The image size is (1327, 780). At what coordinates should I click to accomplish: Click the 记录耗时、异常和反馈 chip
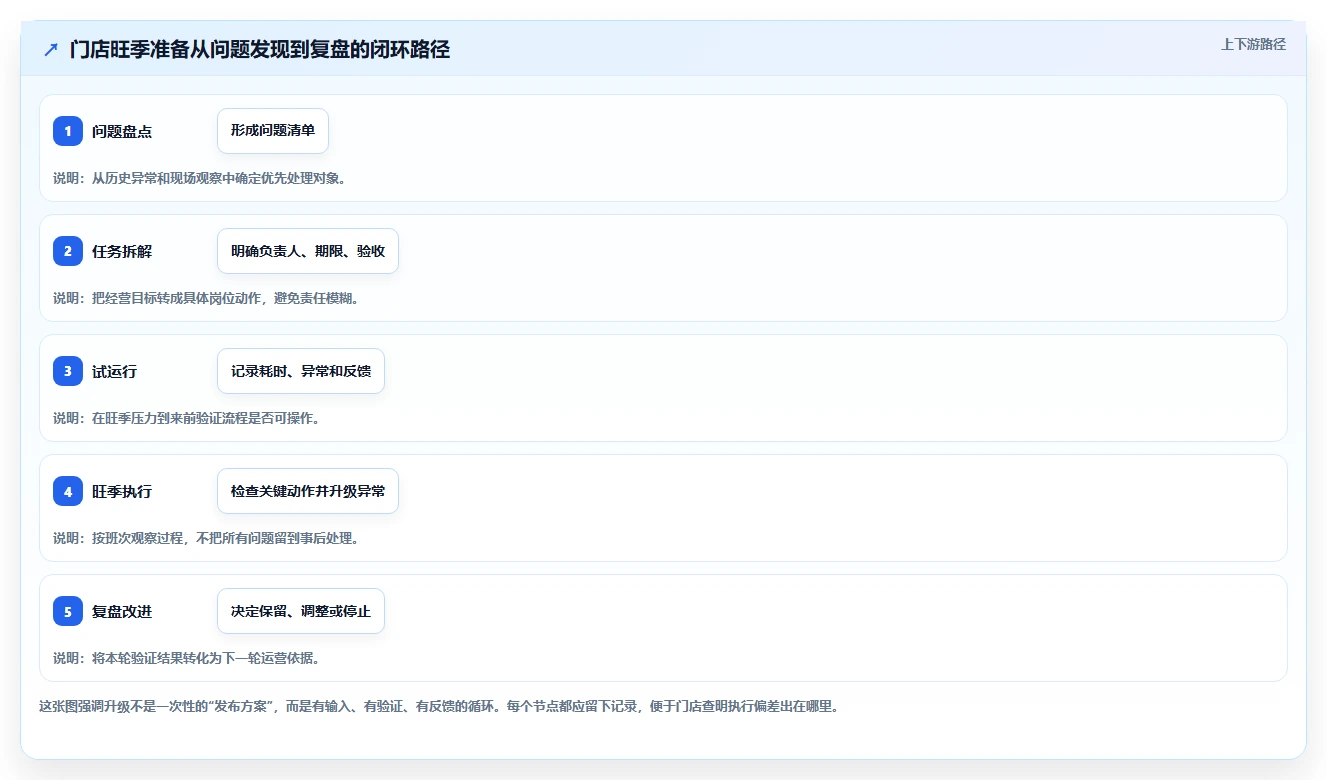pos(301,371)
